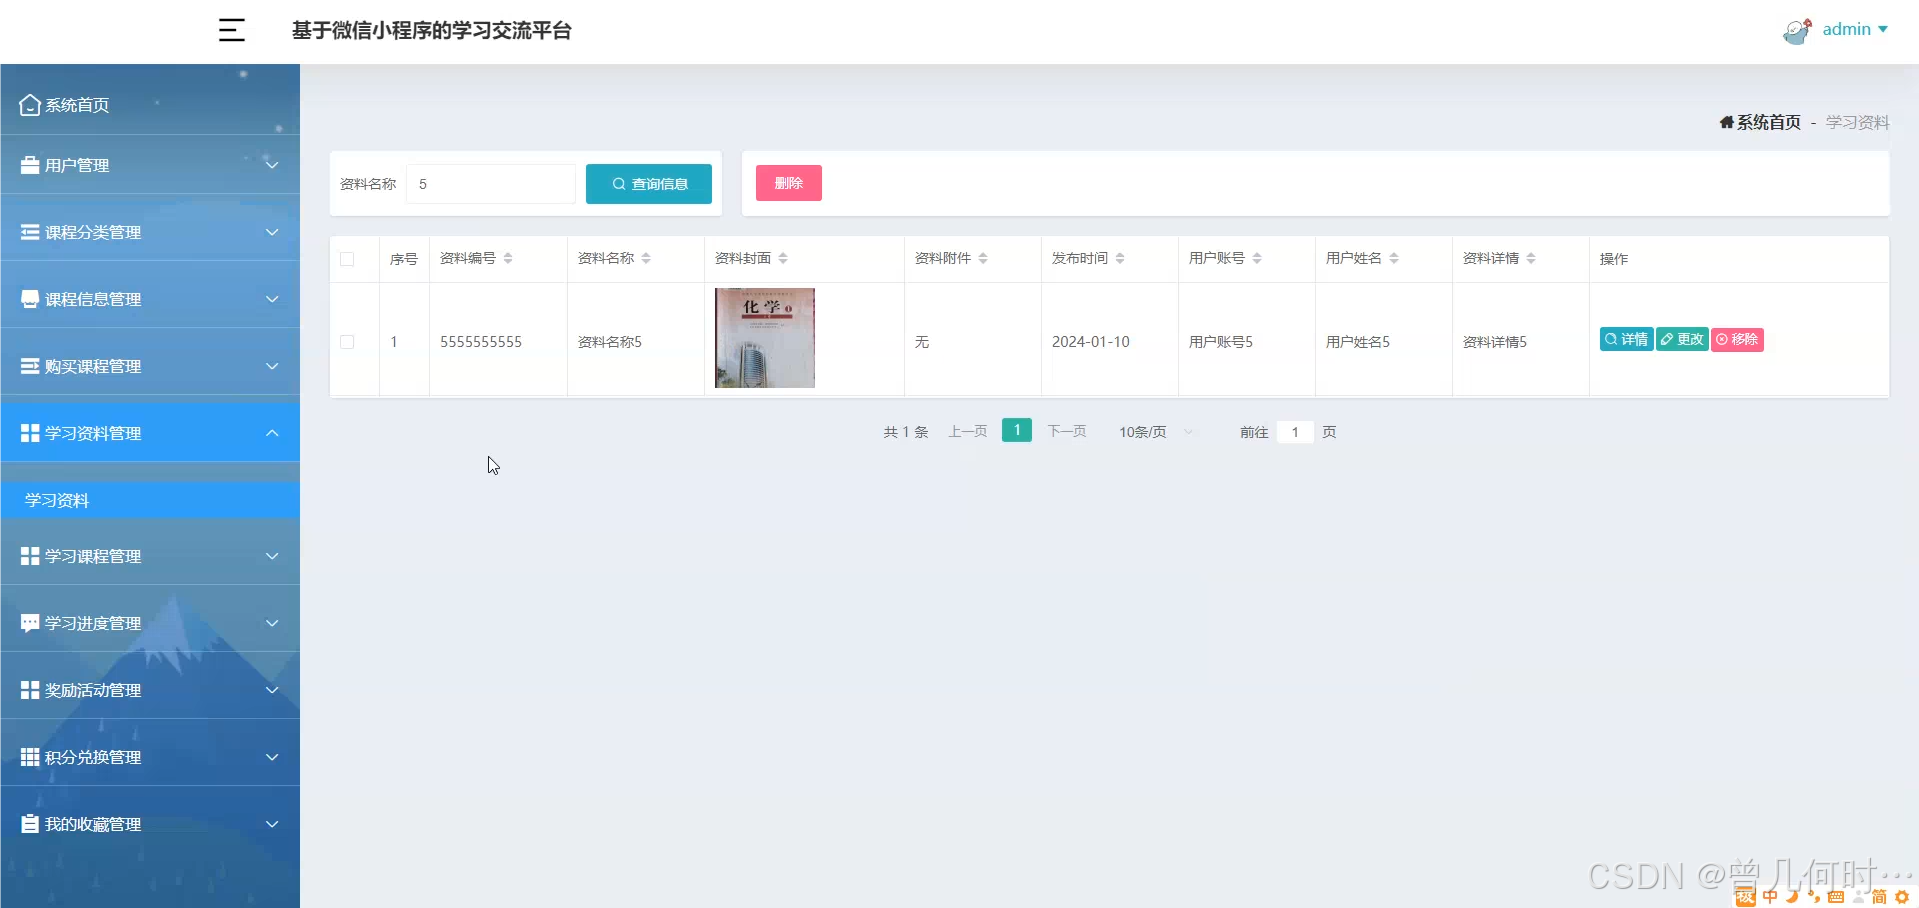This screenshot has height=908, width=1919.
Task: Open the 课程信息管理 menu label
Action: [x=93, y=299]
